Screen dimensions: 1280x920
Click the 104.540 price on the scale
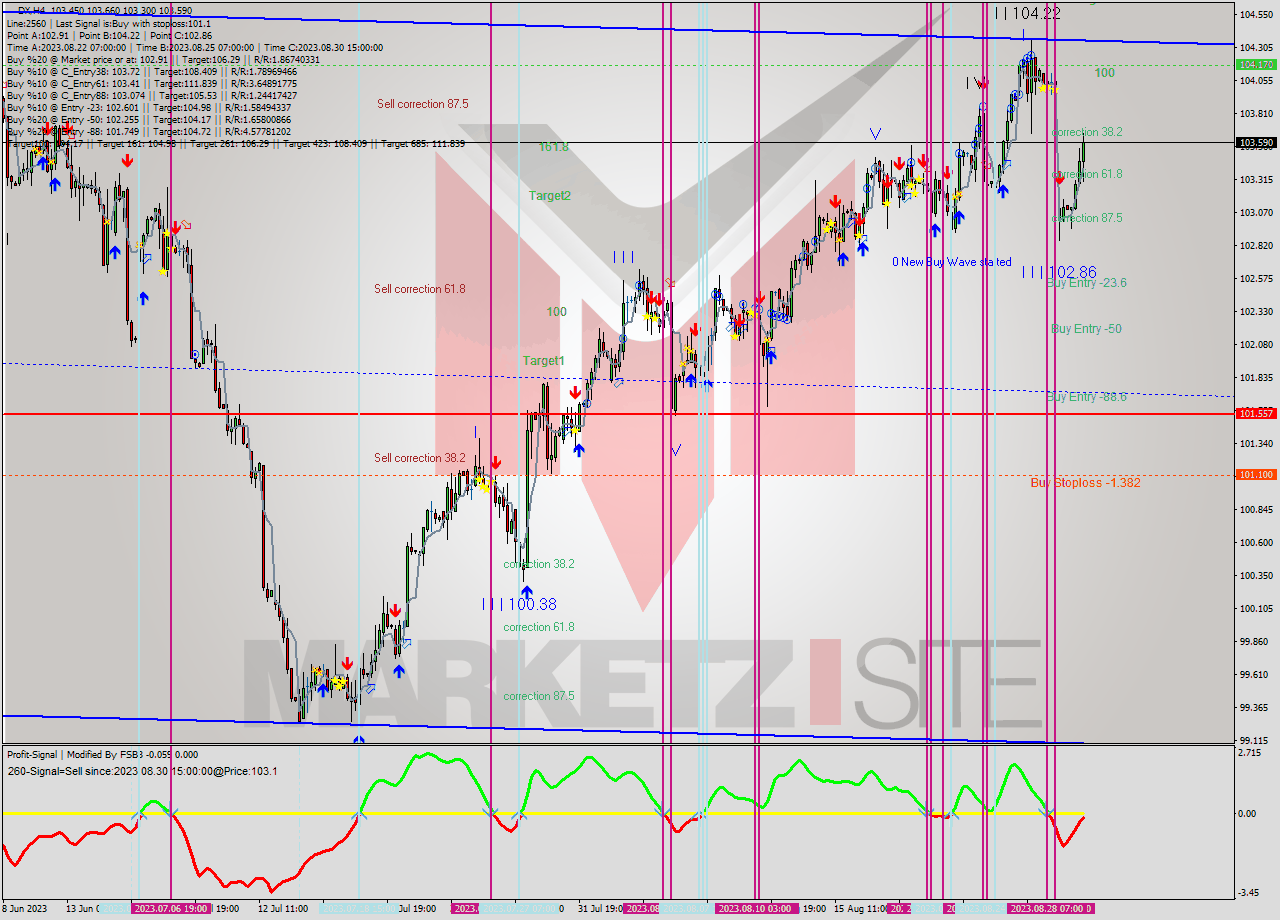tap(1256, 15)
